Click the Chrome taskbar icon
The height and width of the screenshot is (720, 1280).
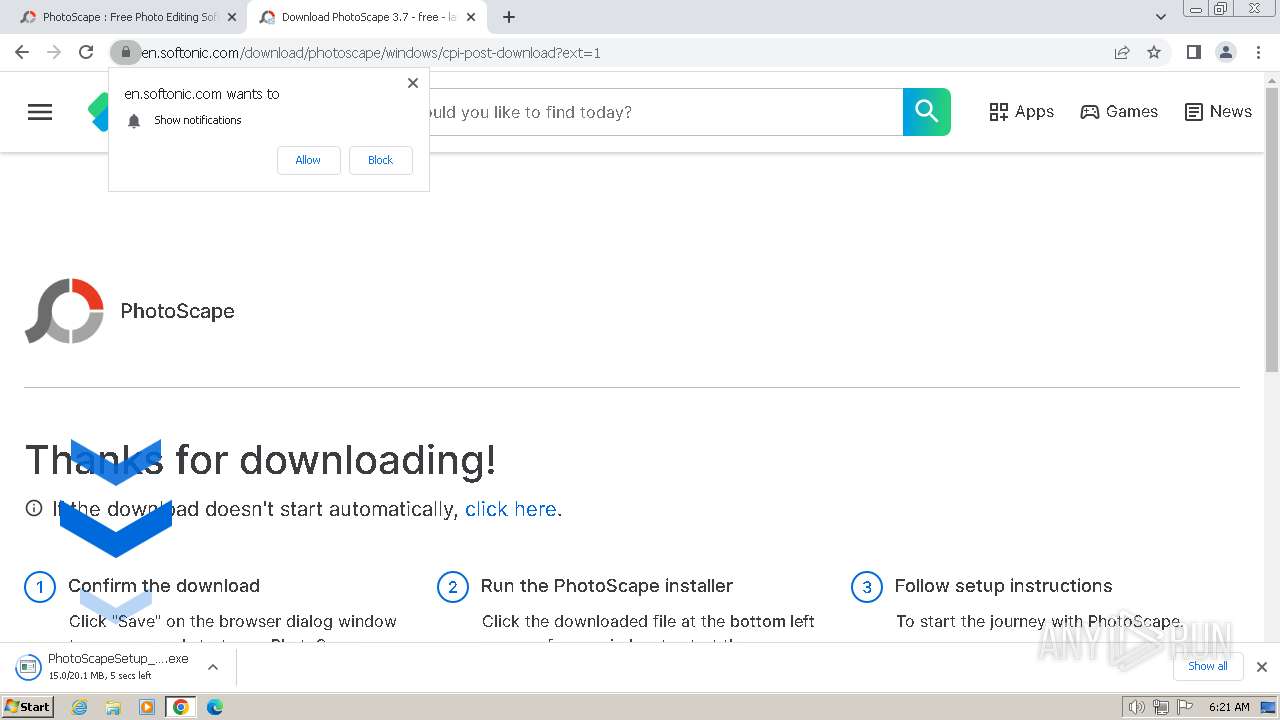pos(181,707)
